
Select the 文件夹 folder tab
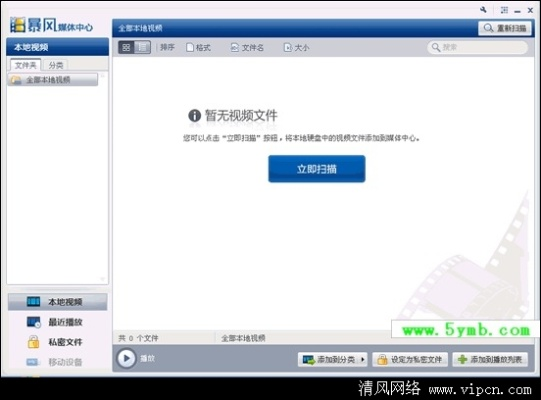[26, 65]
